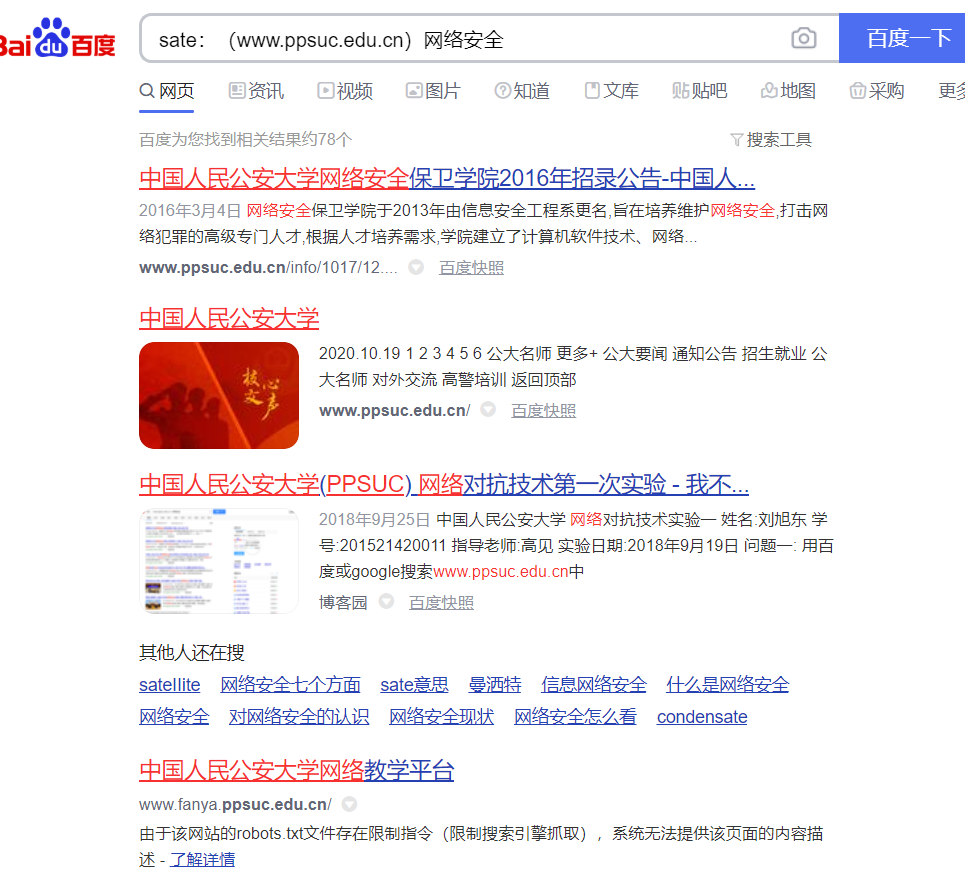Open the 图片 tab
This screenshot has width=965, height=871.
(433, 91)
